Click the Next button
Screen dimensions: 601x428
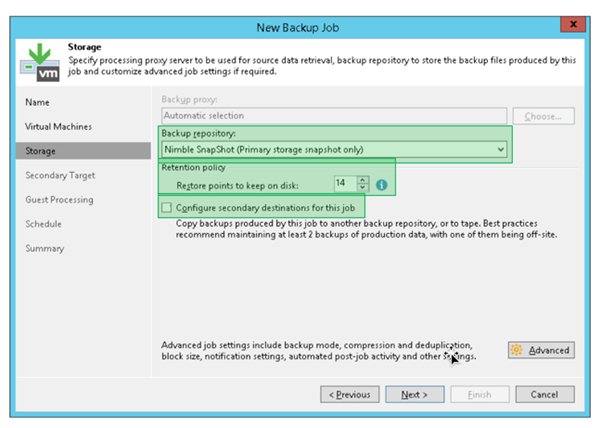(x=415, y=394)
